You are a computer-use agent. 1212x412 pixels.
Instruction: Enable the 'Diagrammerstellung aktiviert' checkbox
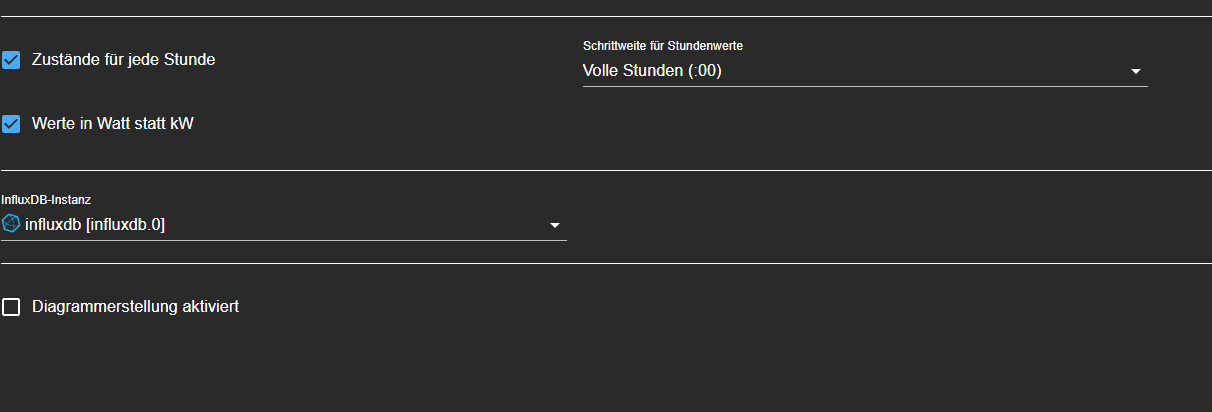[11, 307]
